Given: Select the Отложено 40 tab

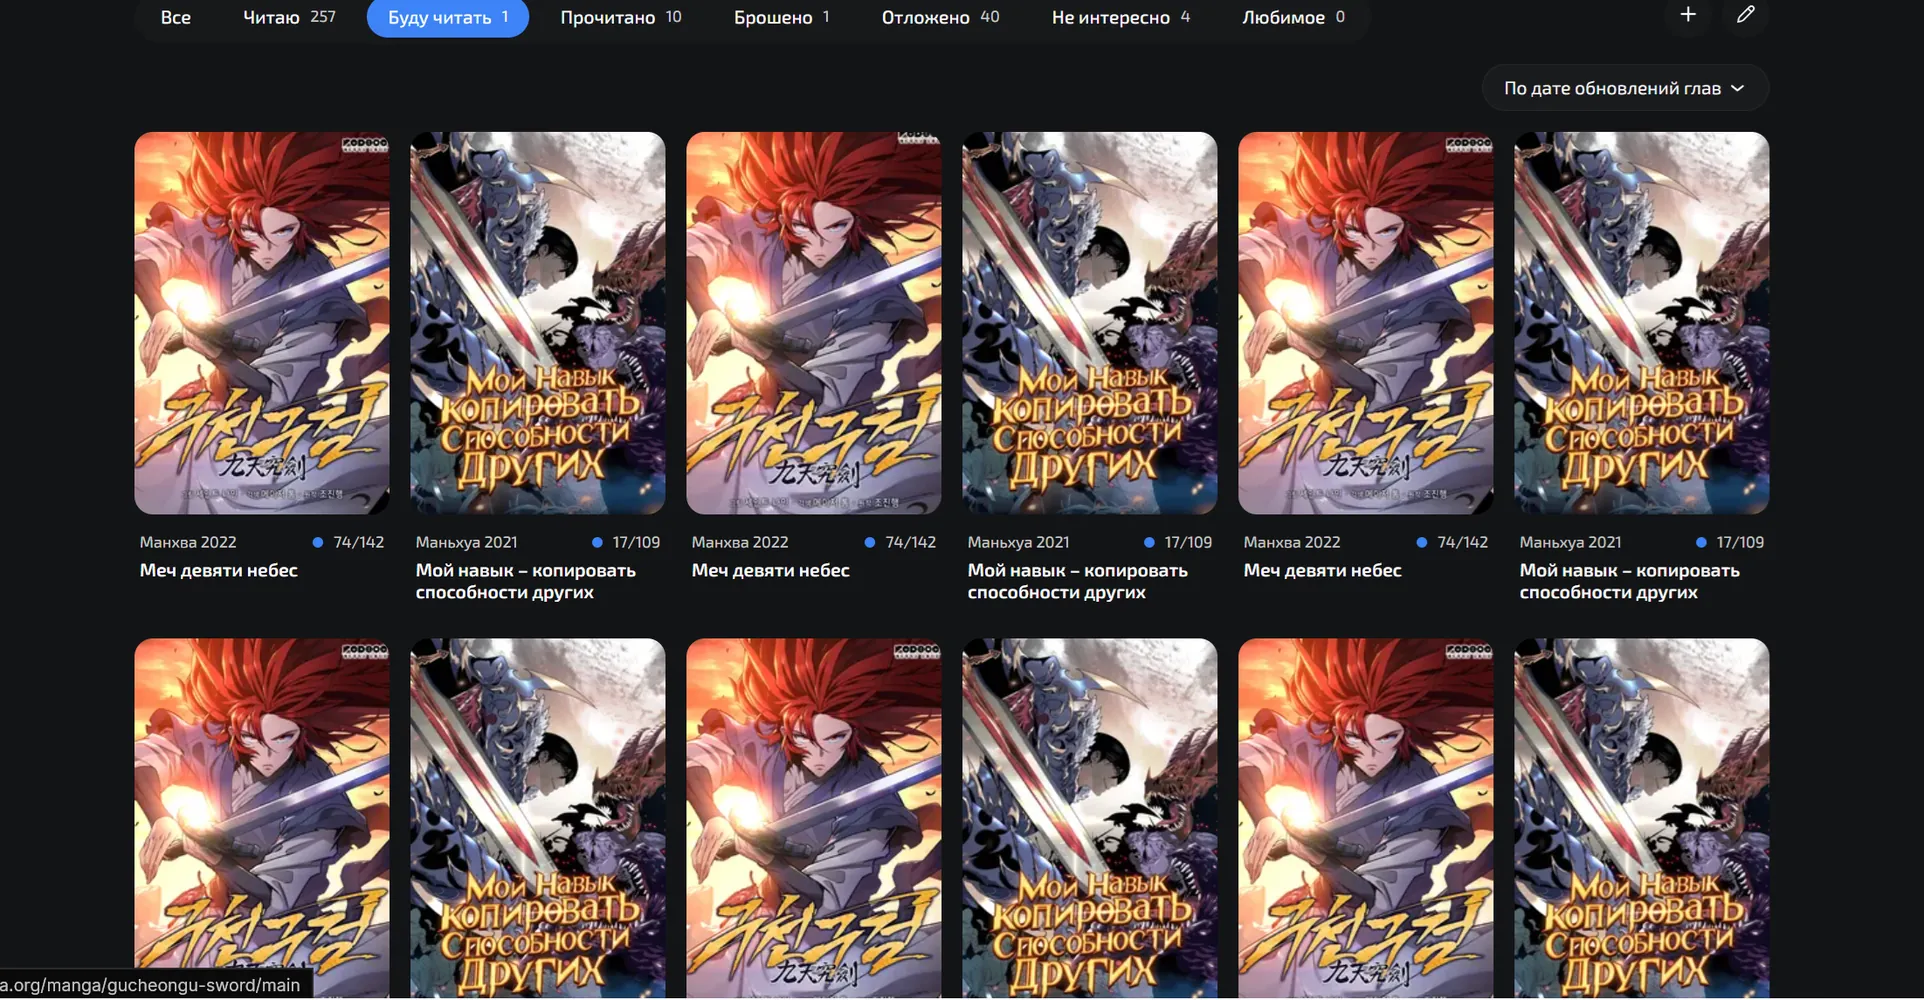Looking at the screenshot, I should coord(940,17).
